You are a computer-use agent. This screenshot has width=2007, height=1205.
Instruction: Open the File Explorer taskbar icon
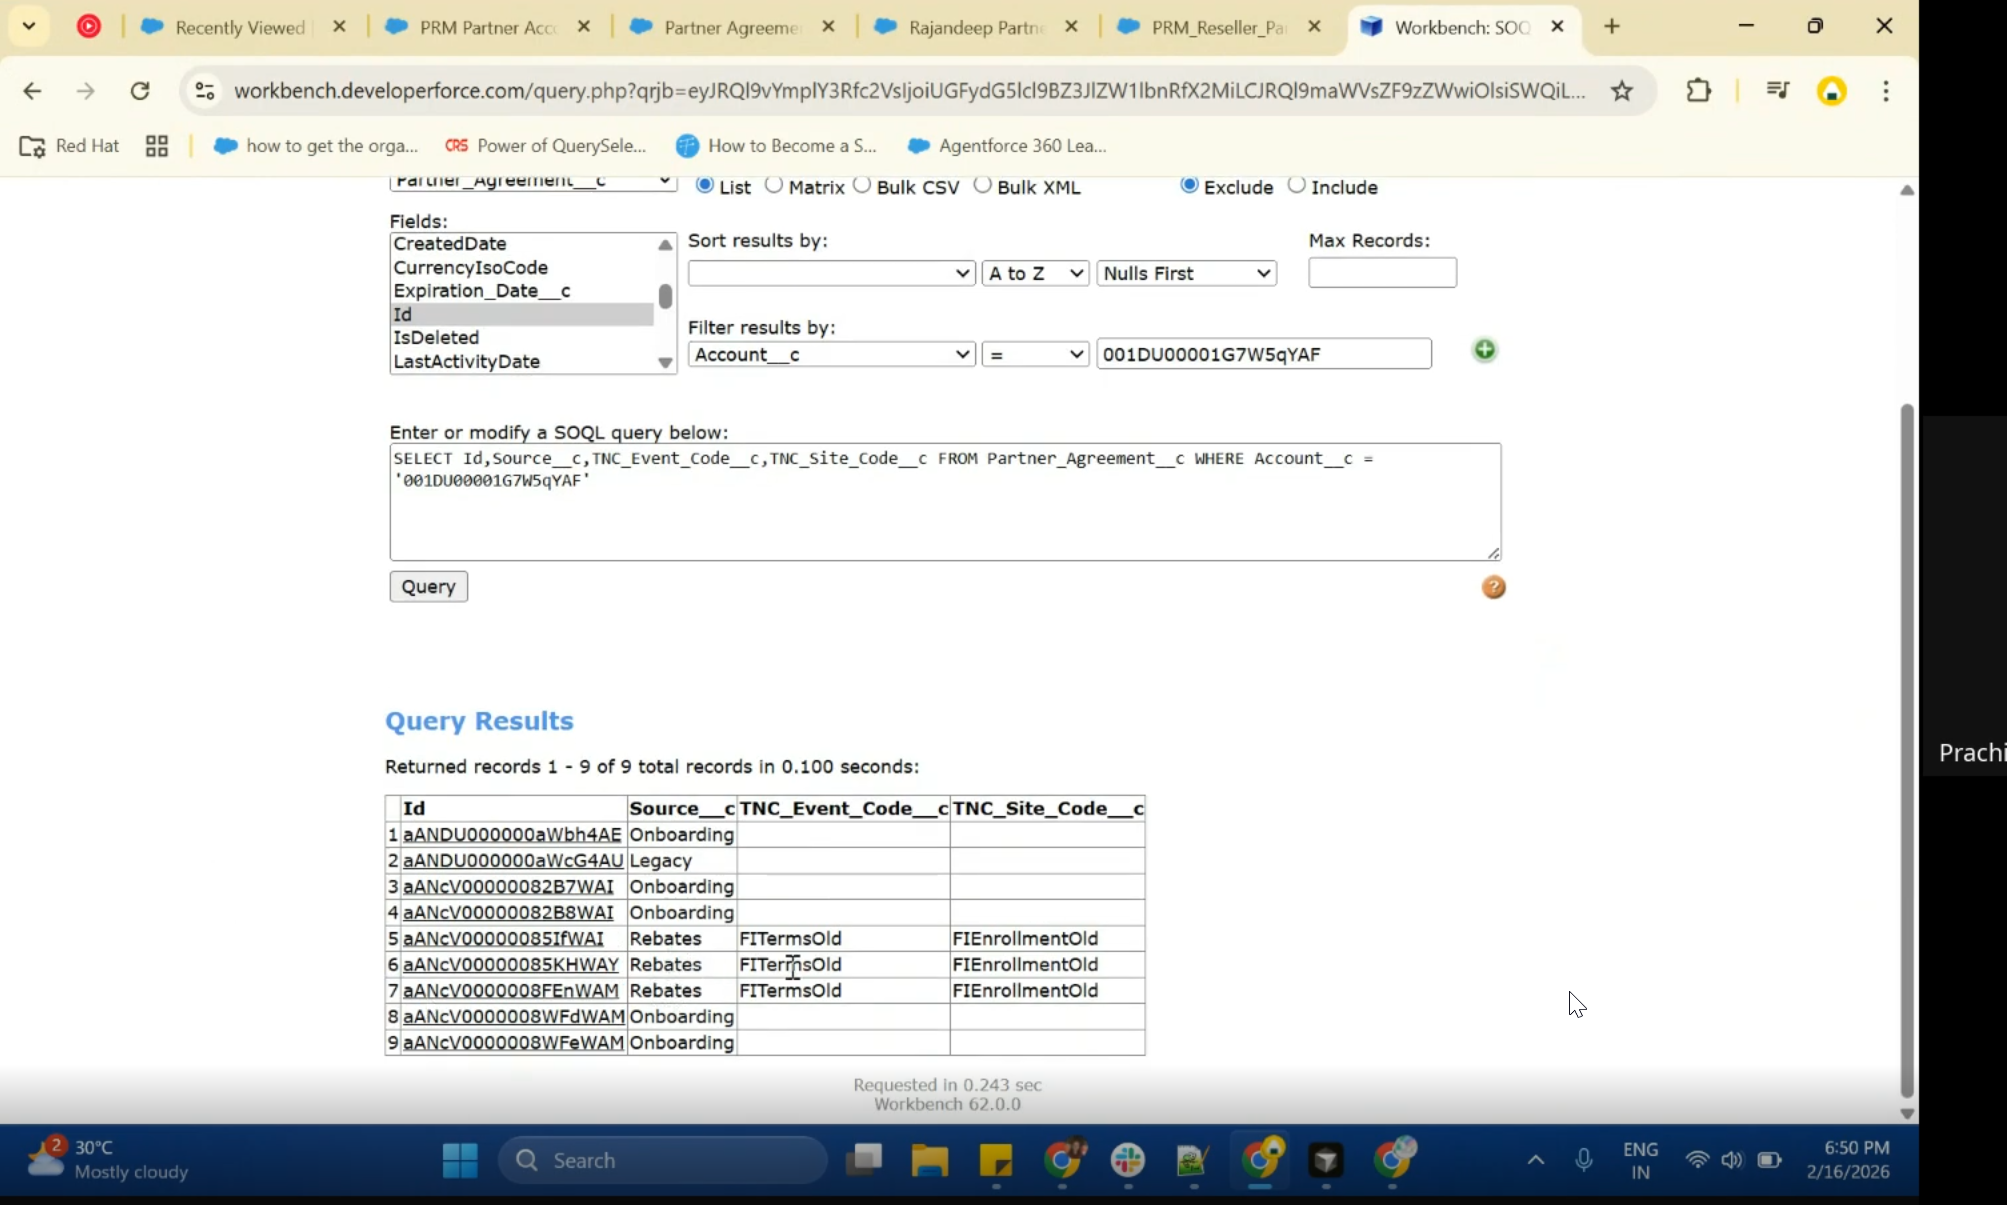[929, 1160]
